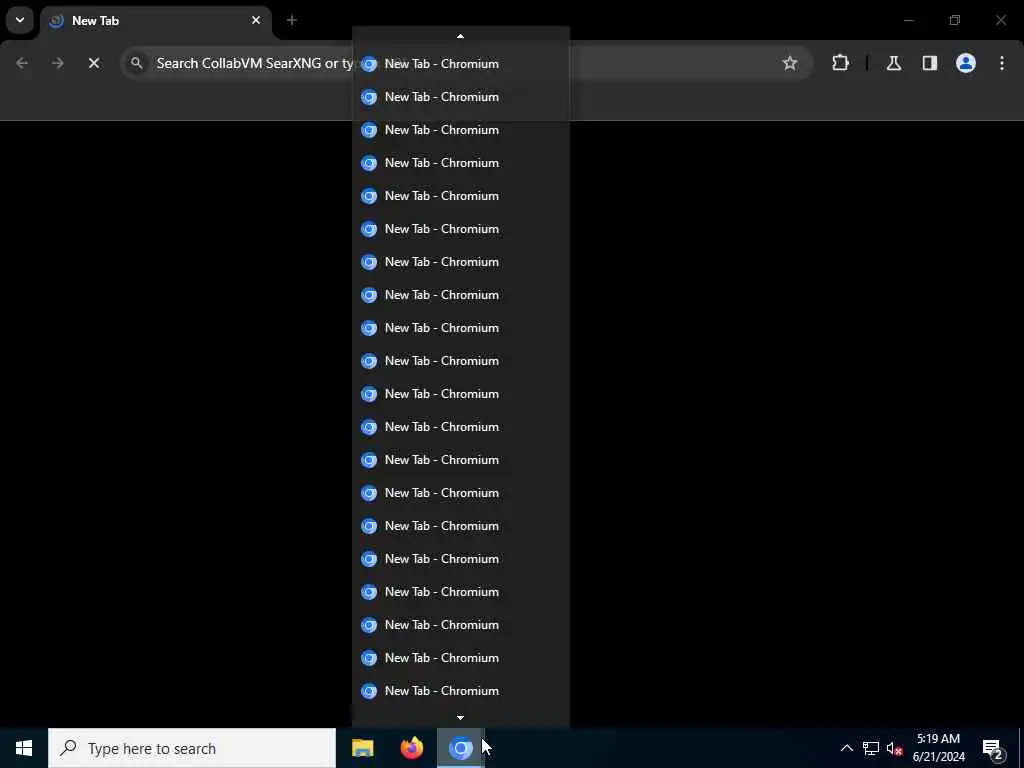Screen dimensions: 1024x768
Task: Go back to previous page
Action: 22,63
